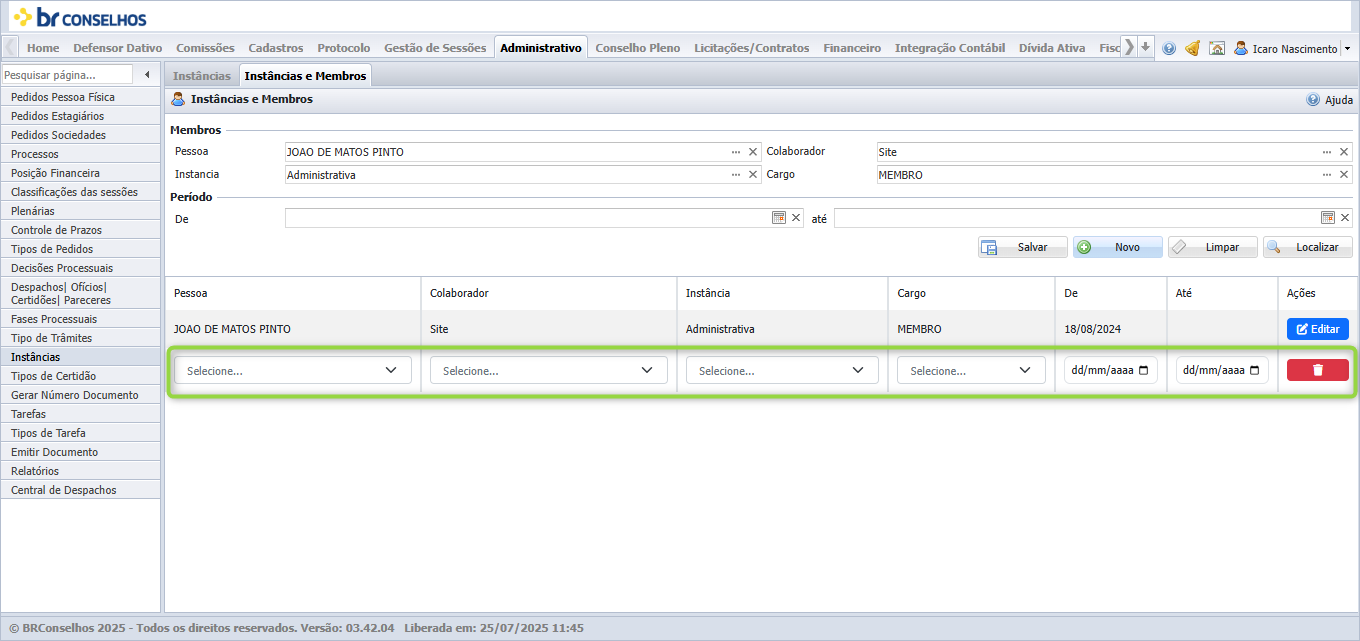The width and height of the screenshot is (1360, 641).
Task: Open the Ajuda link
Action: (1339, 100)
